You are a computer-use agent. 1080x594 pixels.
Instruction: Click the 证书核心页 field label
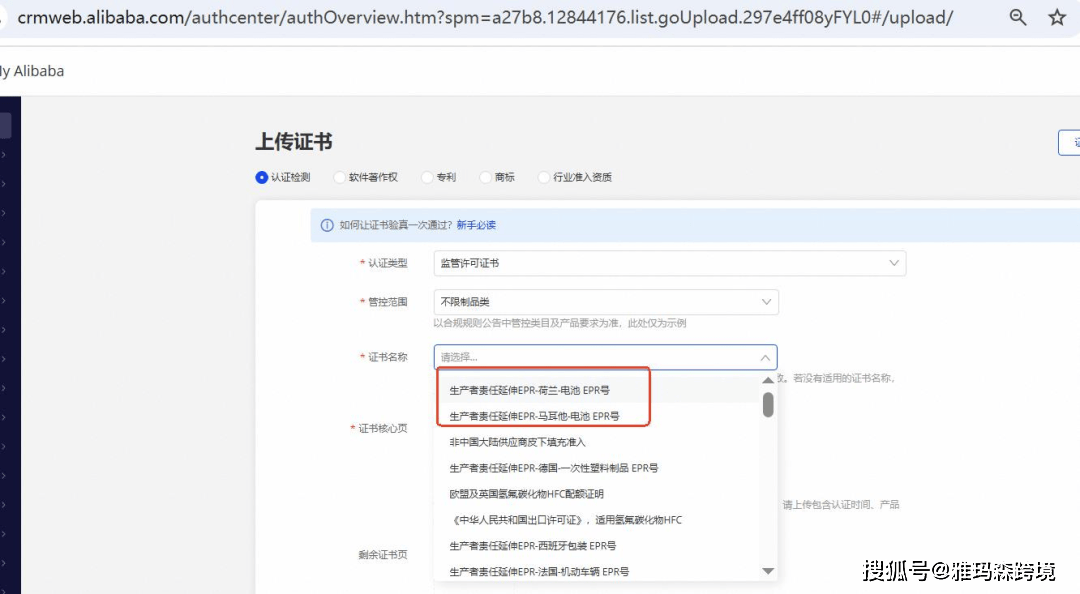pyautogui.click(x=382, y=429)
